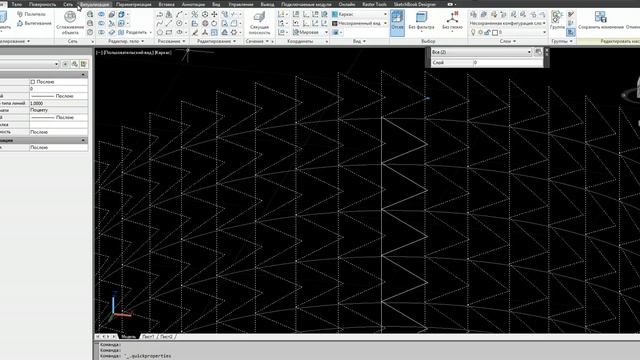Open the Несохраненный вид view dropdown
This screenshot has width=640, height=360.
(x=359, y=23)
